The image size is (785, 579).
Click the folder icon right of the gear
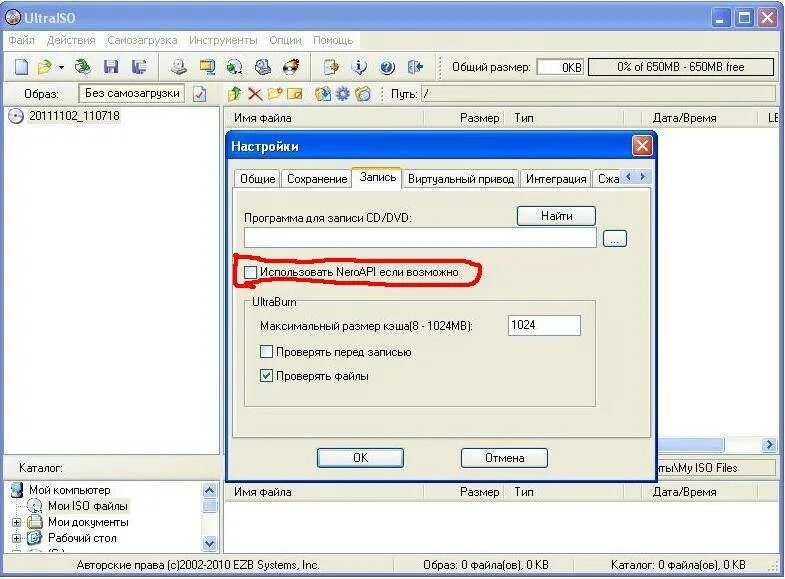[363, 94]
